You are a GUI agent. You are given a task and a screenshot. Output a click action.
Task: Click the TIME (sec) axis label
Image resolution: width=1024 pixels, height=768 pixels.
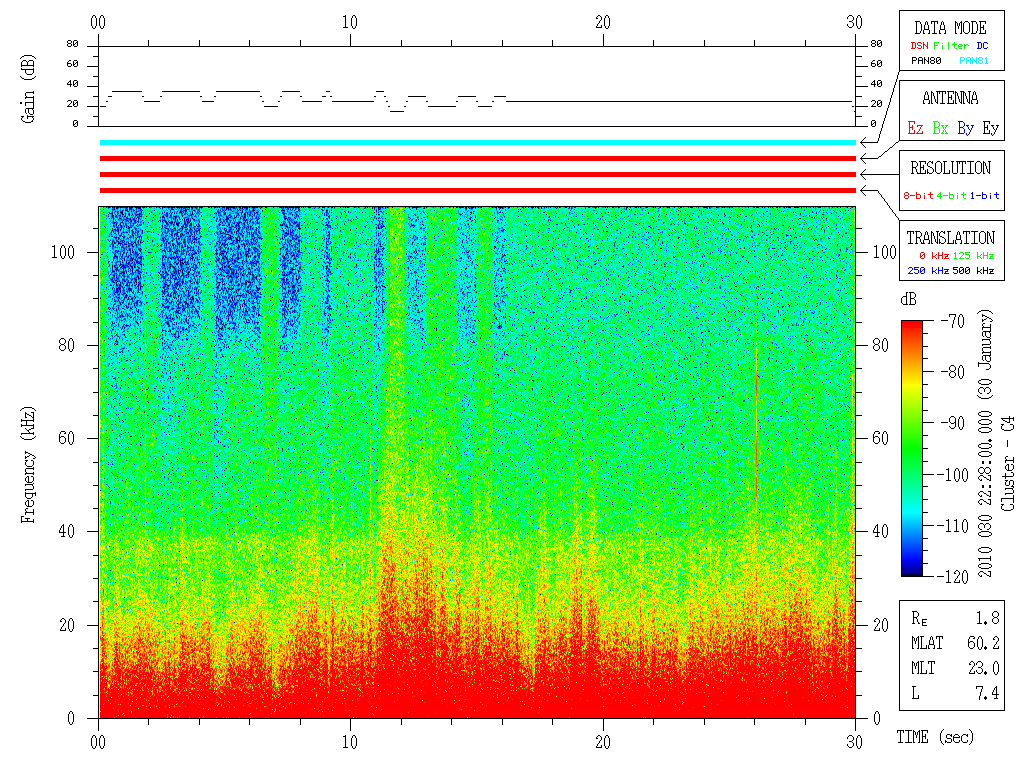(x=935, y=737)
